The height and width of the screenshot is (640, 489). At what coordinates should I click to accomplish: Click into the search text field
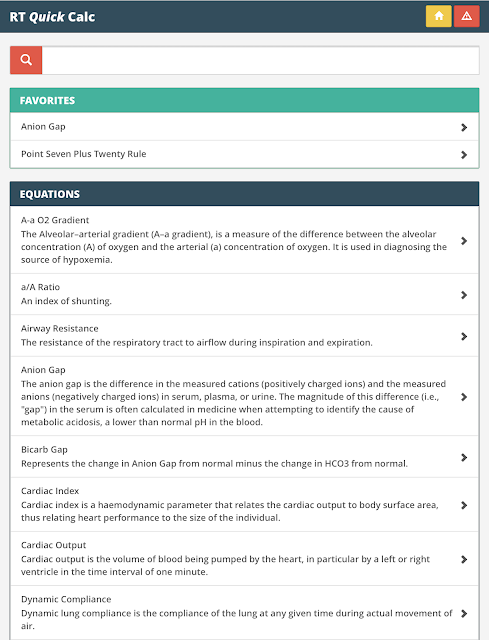260,60
